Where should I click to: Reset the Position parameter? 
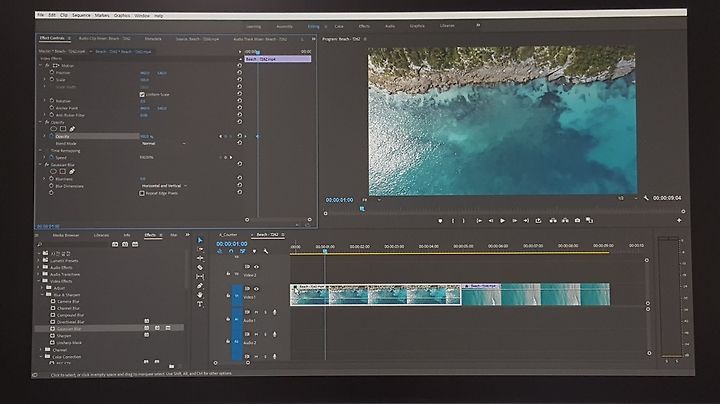pos(239,73)
